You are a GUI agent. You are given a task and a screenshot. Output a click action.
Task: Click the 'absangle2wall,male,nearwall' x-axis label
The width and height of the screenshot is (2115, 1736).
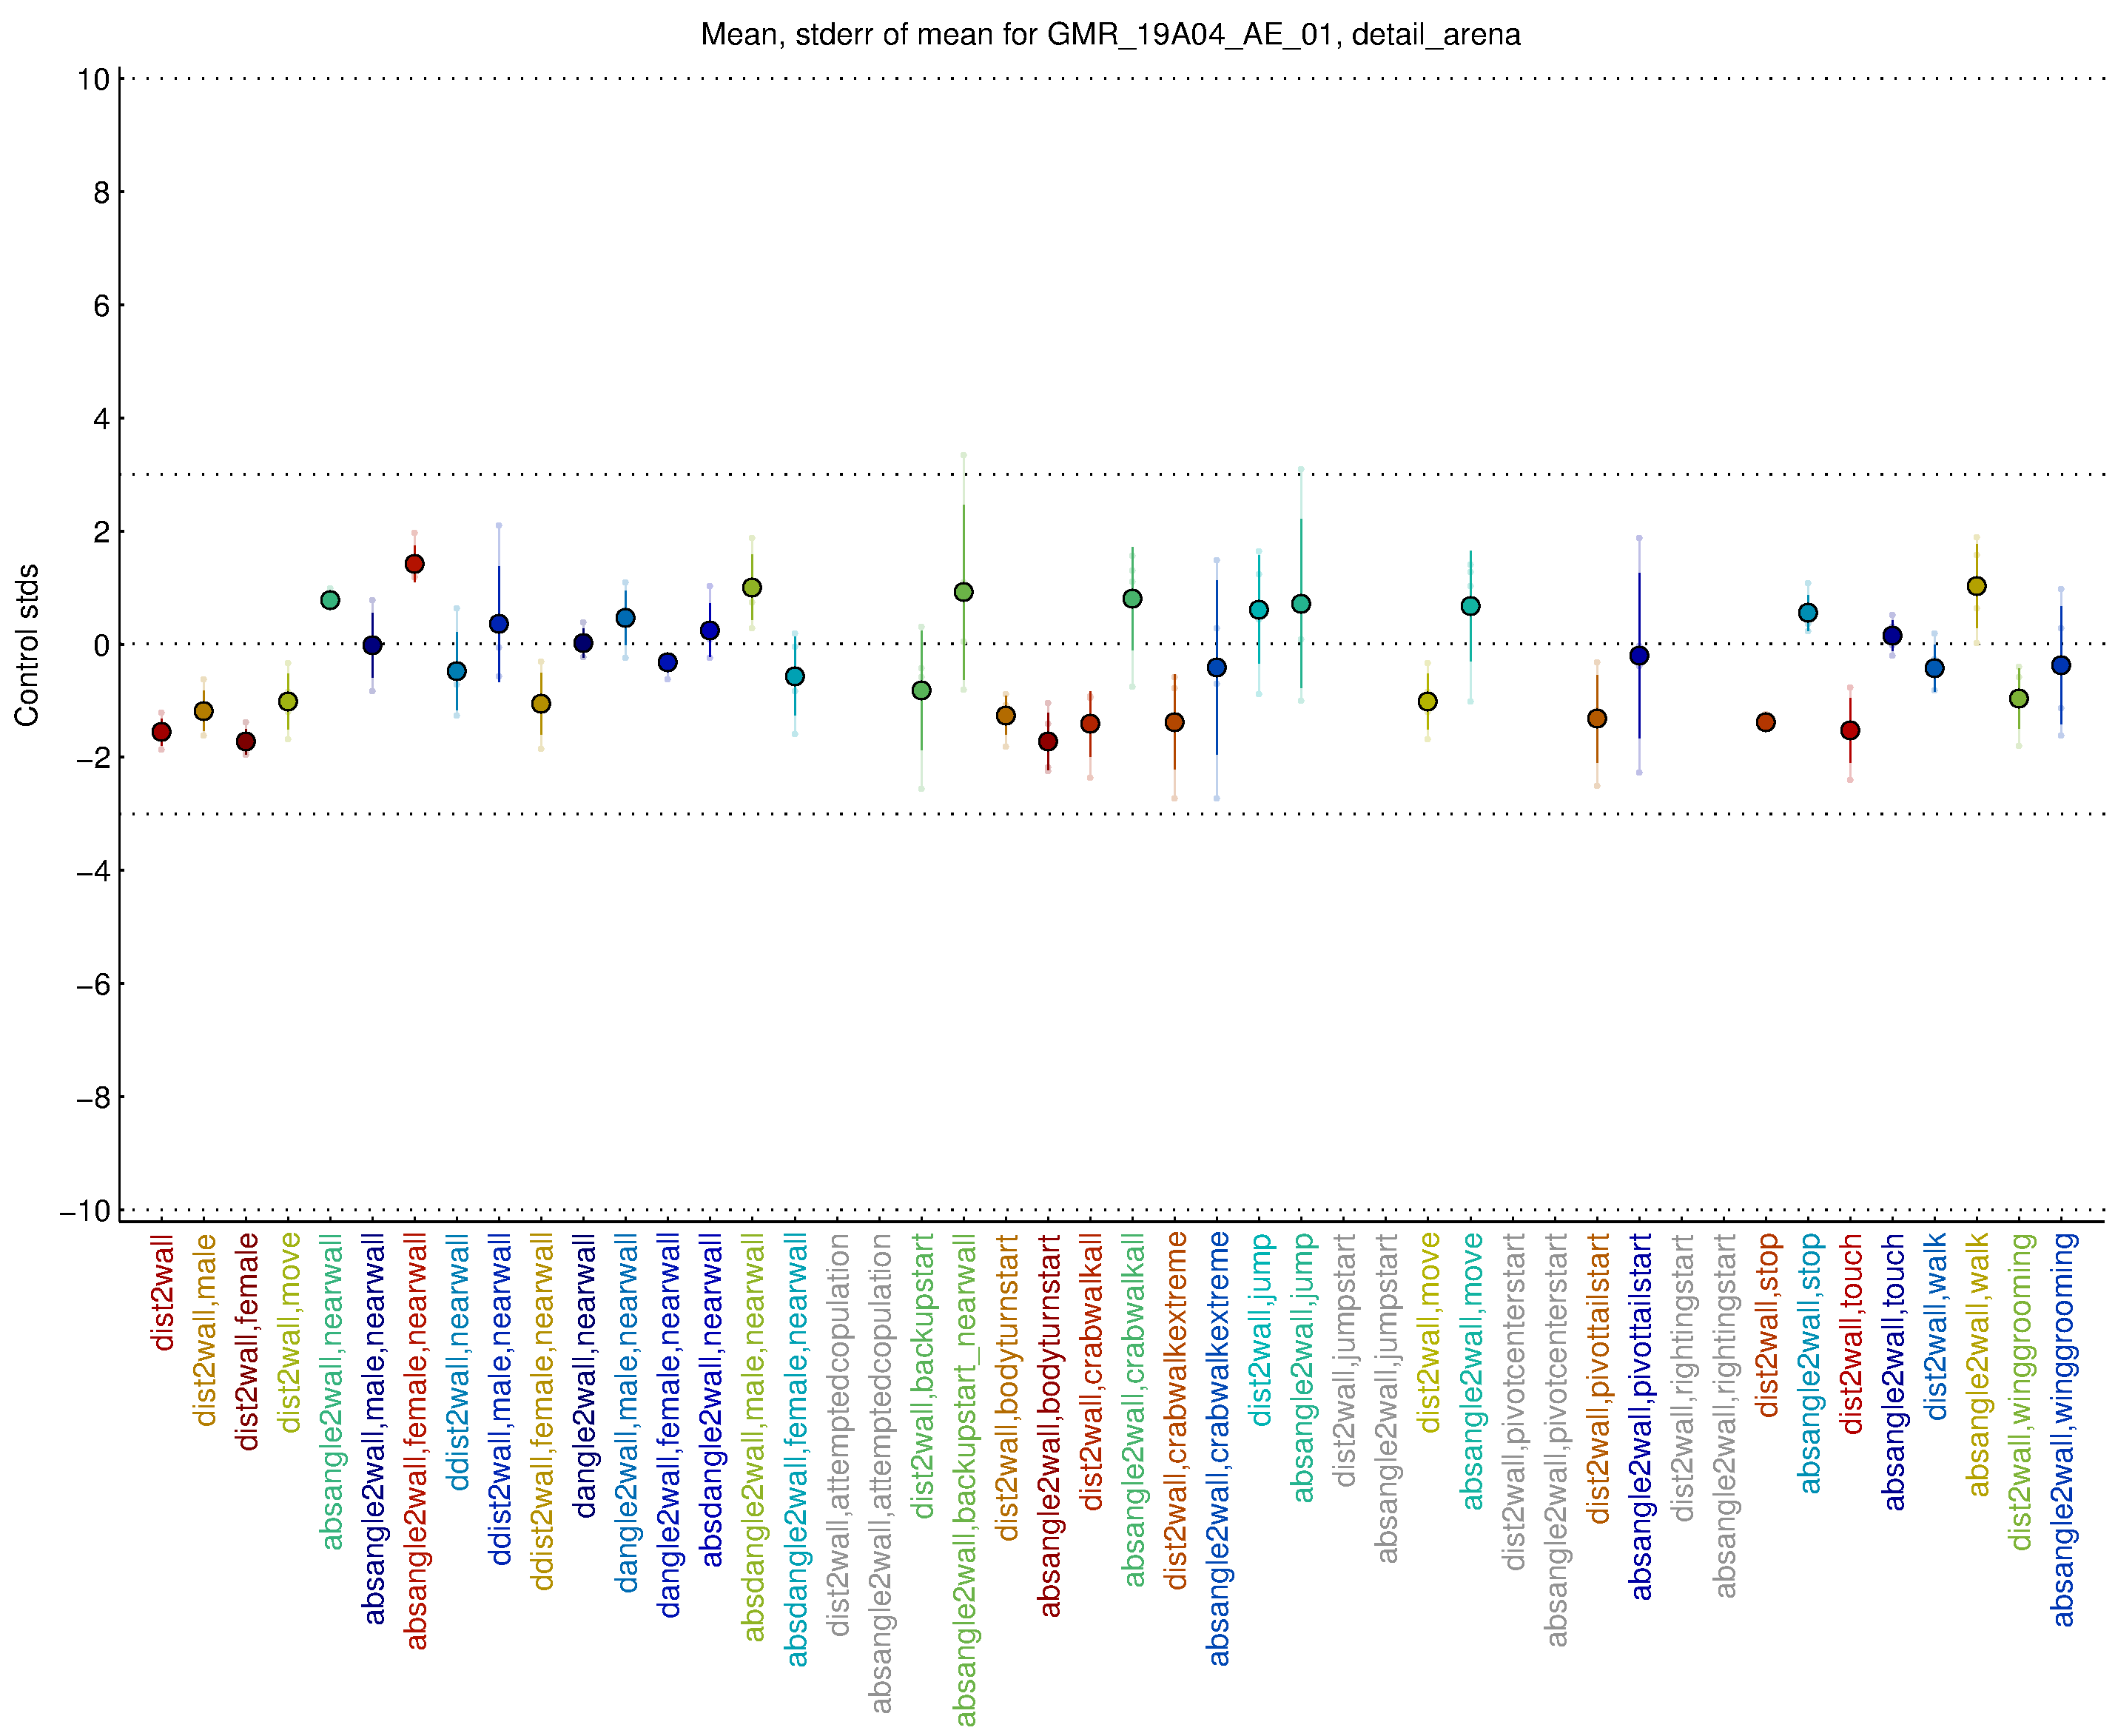click(x=373, y=1429)
